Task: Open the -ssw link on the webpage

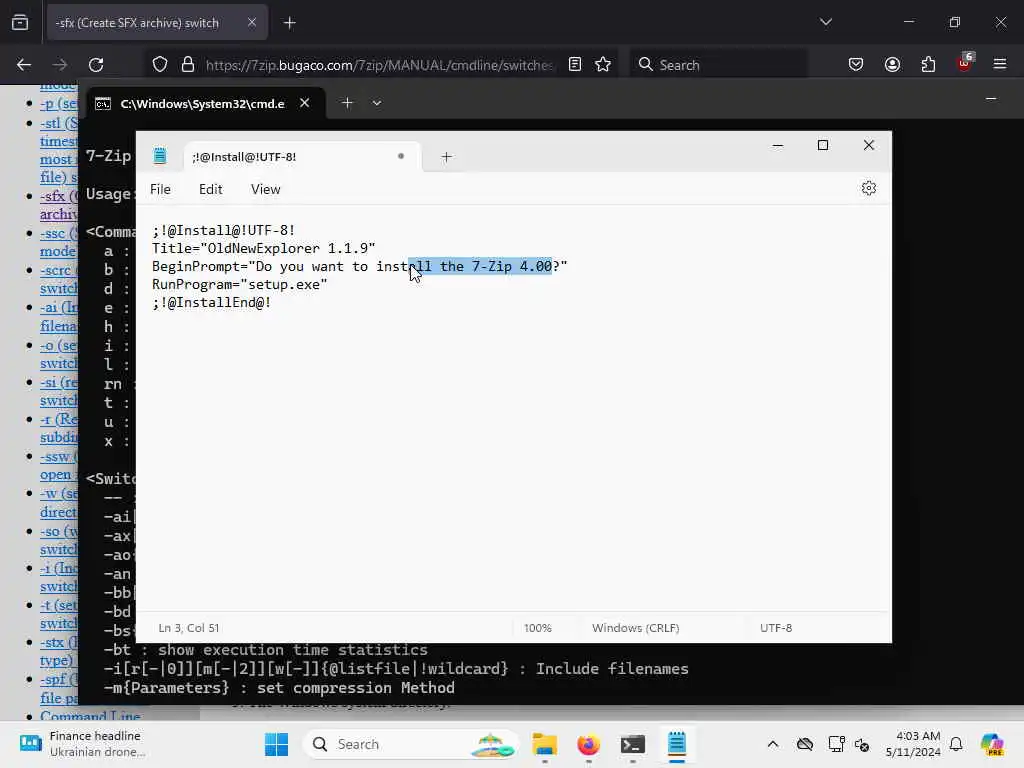Action: (x=58, y=466)
